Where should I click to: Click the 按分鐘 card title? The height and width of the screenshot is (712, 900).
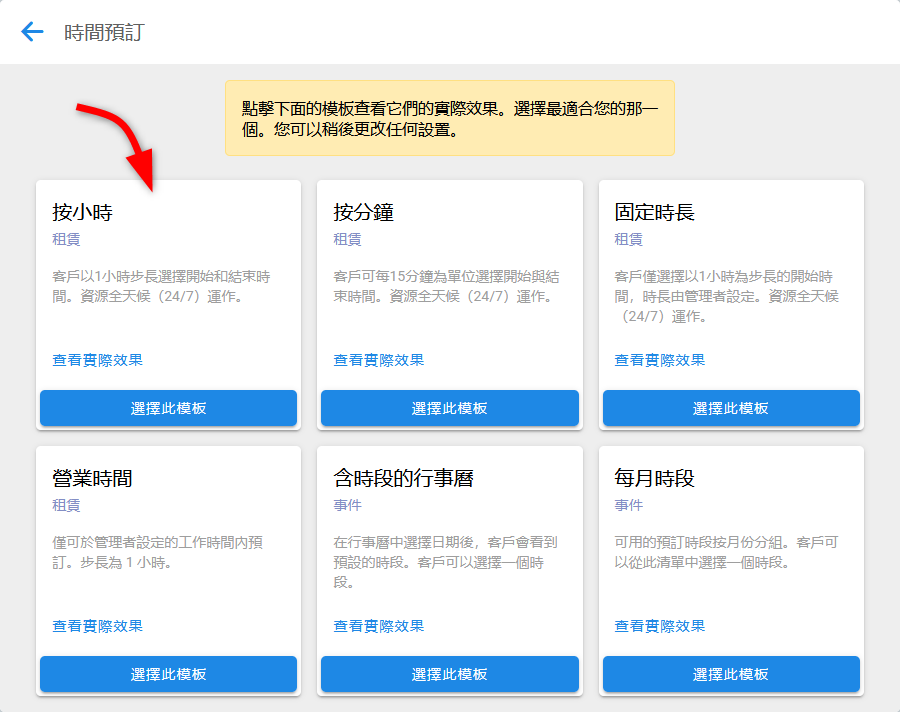(x=363, y=212)
